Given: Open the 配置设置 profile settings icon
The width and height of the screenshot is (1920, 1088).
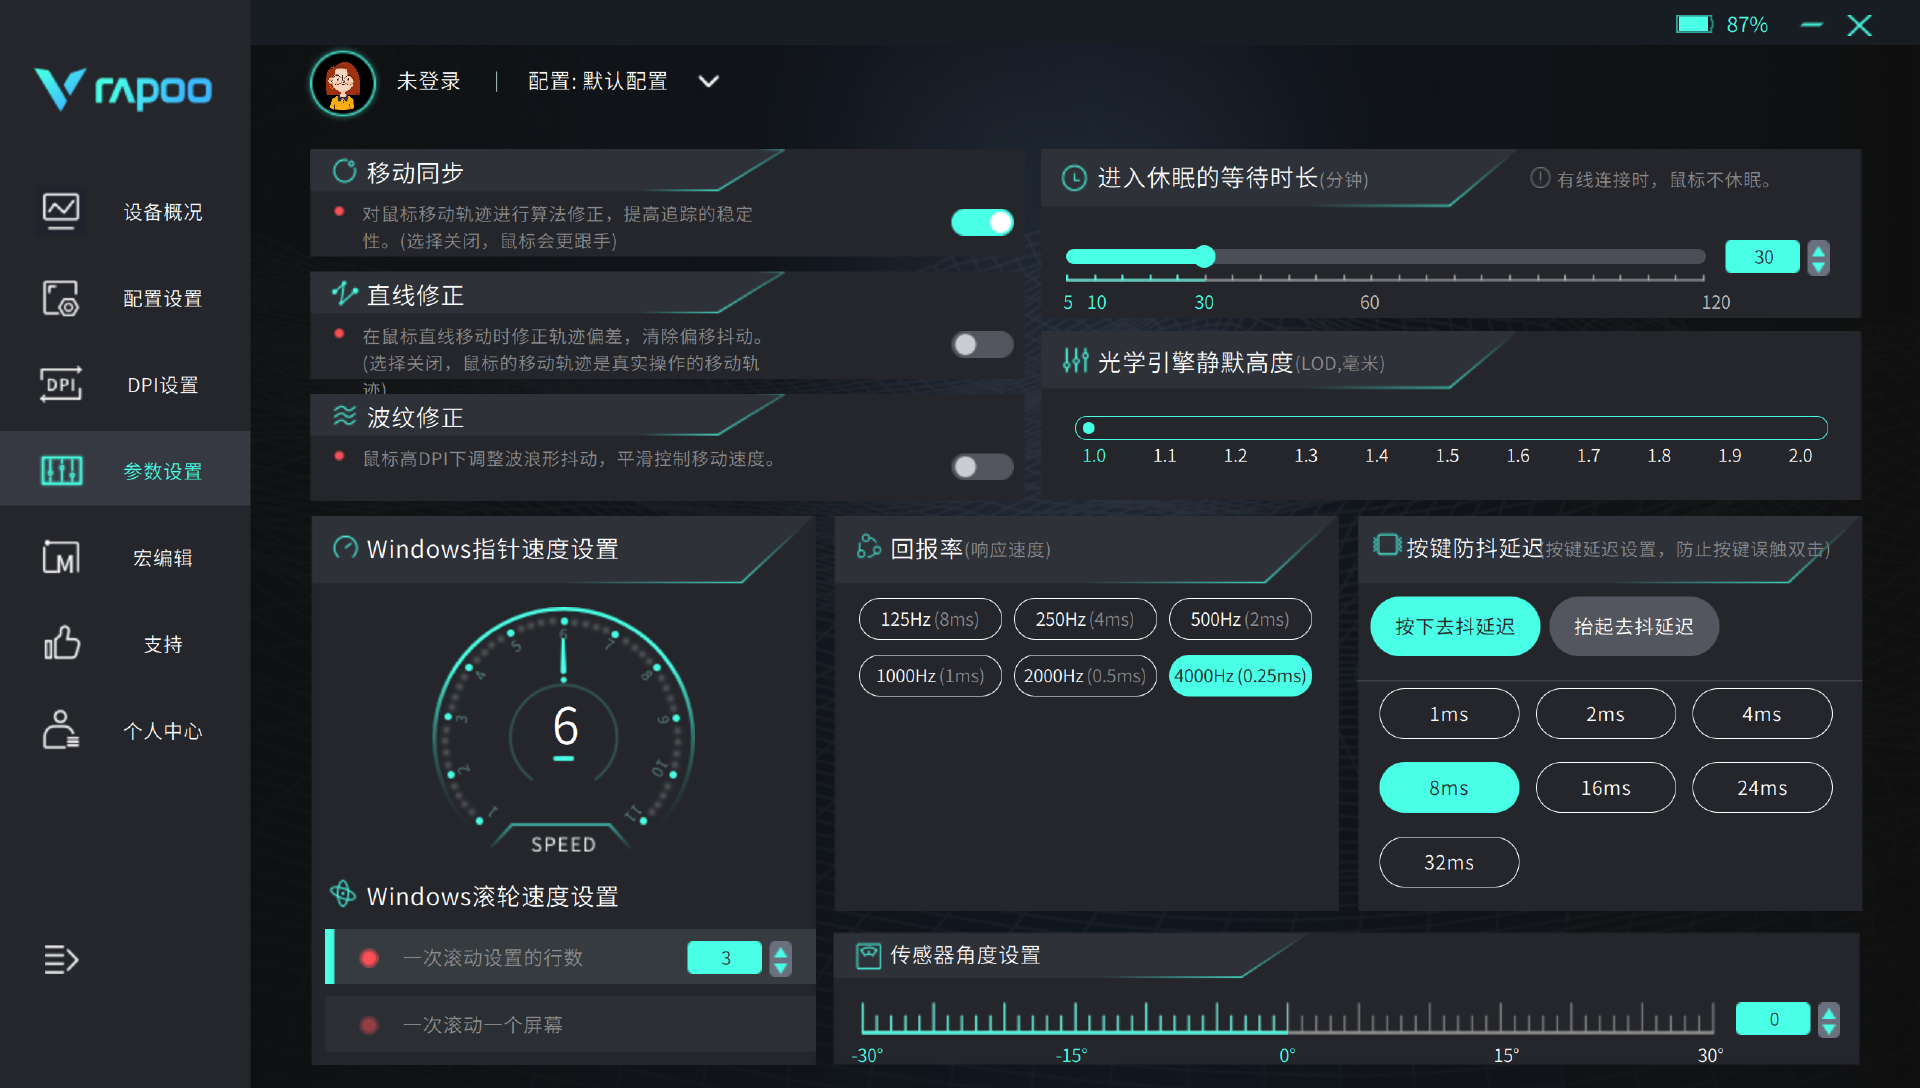Looking at the screenshot, I should 61,298.
